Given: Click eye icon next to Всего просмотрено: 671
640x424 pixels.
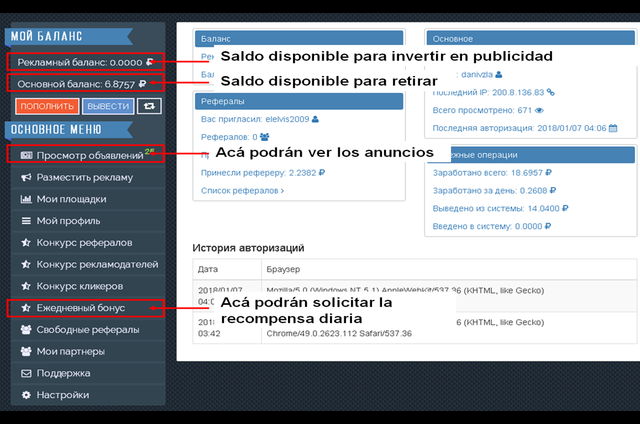Looking at the screenshot, I should pos(539,110).
